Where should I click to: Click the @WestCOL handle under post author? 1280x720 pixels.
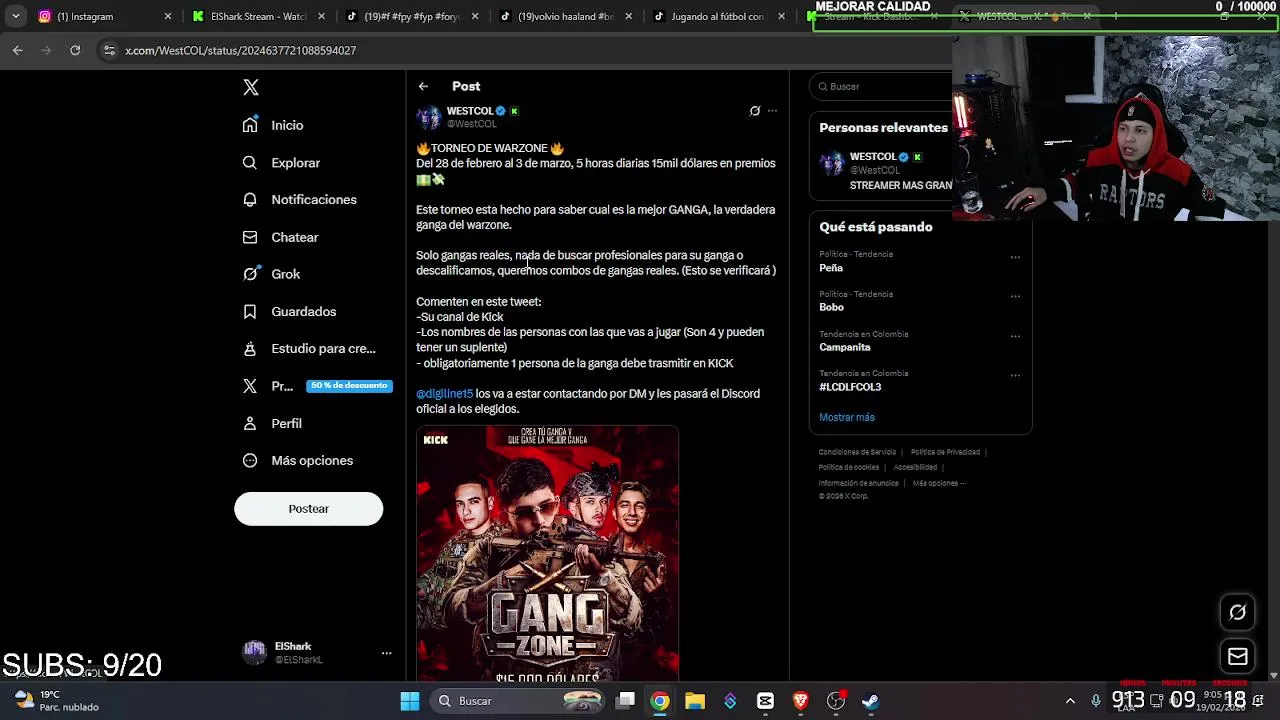tap(471, 124)
